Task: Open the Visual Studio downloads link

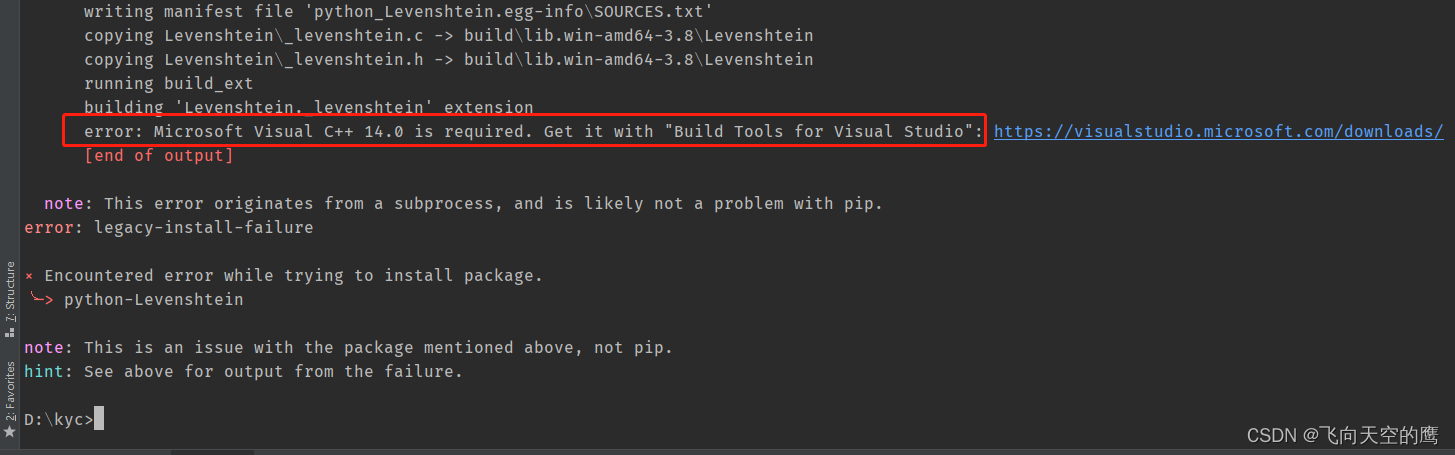Action: [1218, 131]
